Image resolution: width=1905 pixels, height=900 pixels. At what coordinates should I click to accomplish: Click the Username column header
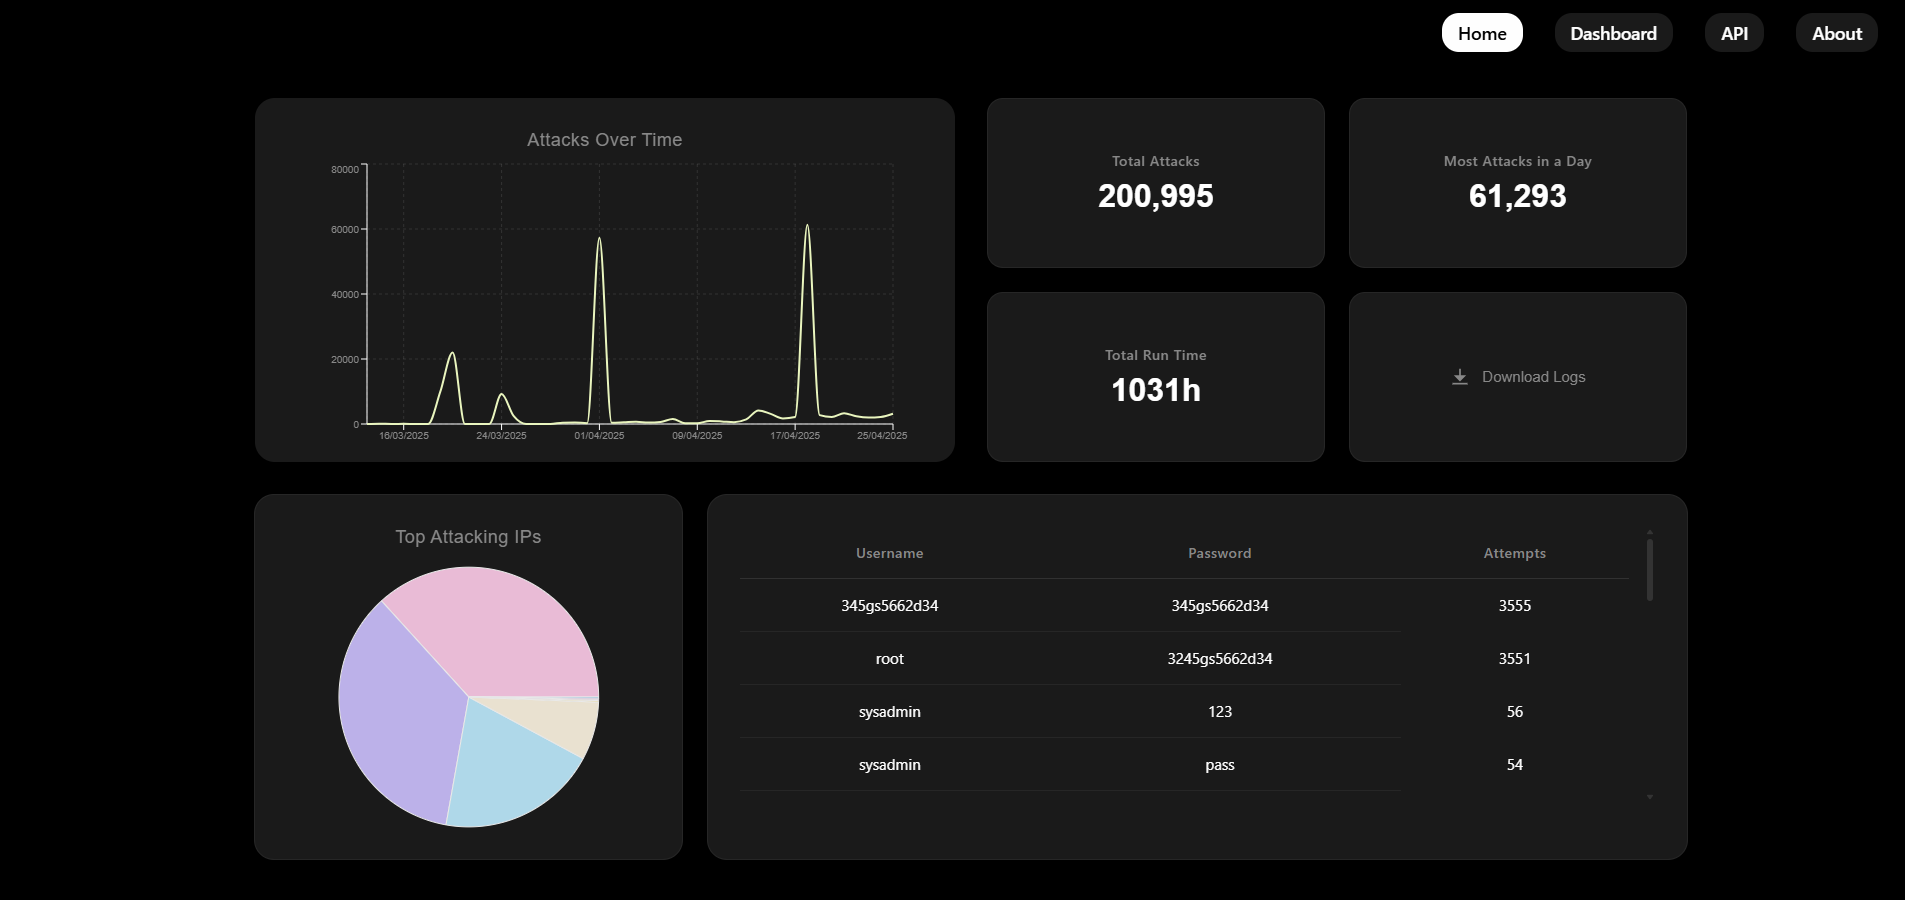pos(889,553)
